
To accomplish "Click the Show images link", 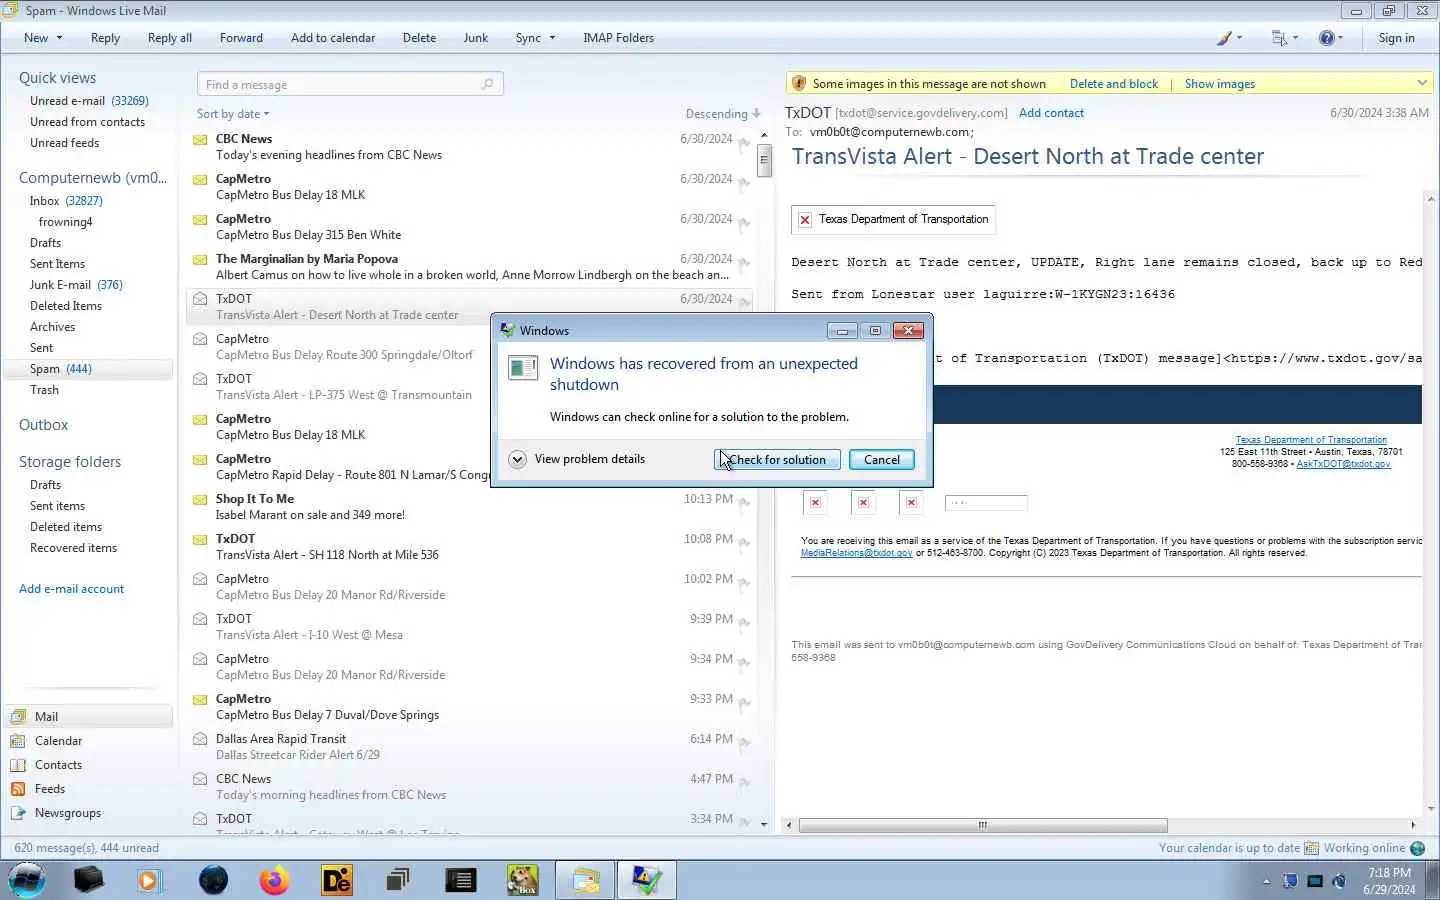I will tap(1219, 84).
